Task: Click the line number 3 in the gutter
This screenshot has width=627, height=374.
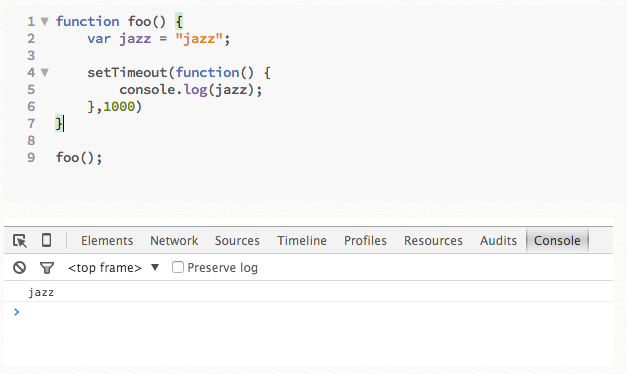Action: click(31, 55)
